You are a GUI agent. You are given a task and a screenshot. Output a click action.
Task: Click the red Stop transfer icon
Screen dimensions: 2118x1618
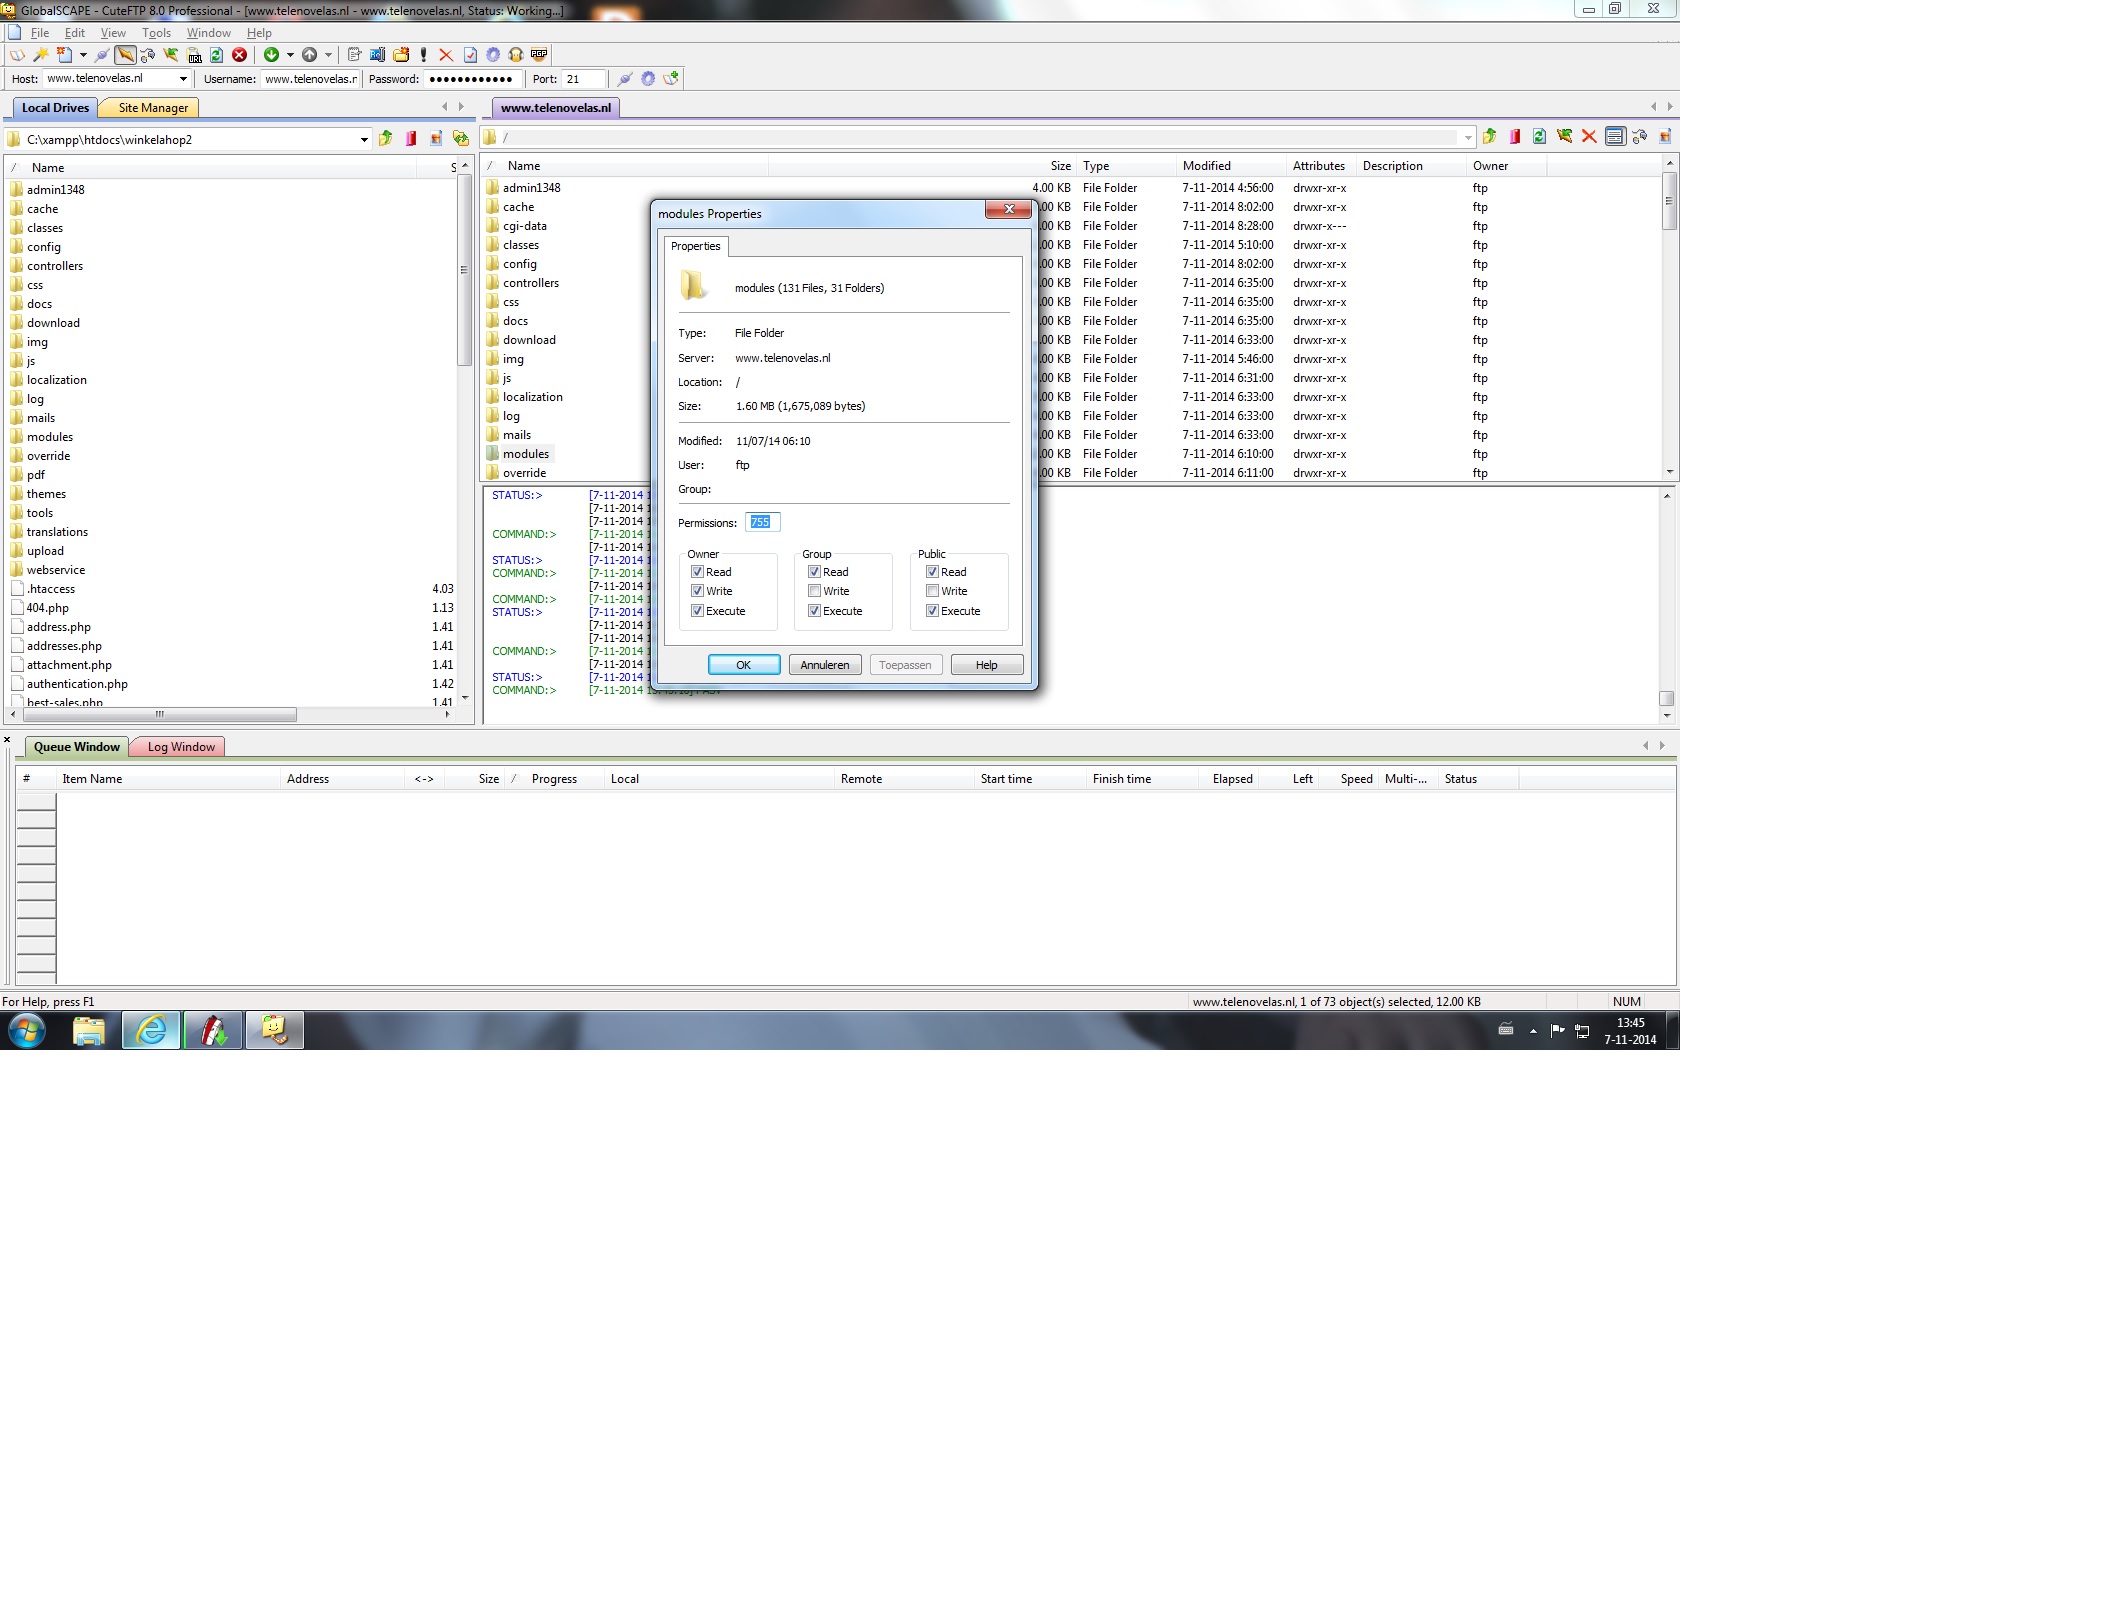coord(239,55)
